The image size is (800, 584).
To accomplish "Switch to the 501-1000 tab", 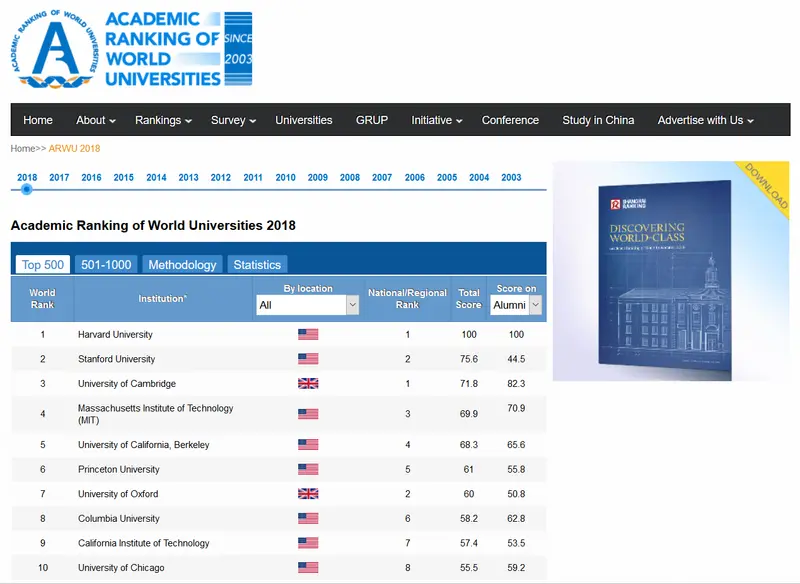I will pyautogui.click(x=106, y=265).
